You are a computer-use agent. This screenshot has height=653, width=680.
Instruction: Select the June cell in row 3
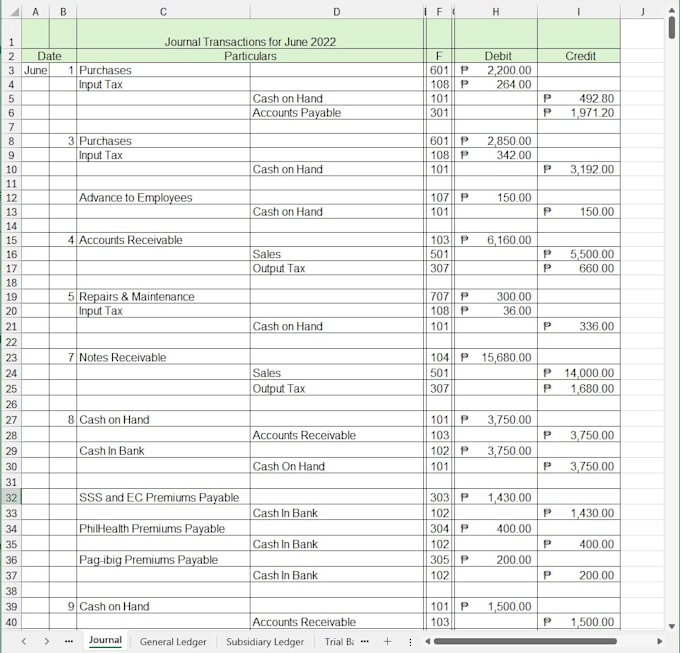(35, 70)
